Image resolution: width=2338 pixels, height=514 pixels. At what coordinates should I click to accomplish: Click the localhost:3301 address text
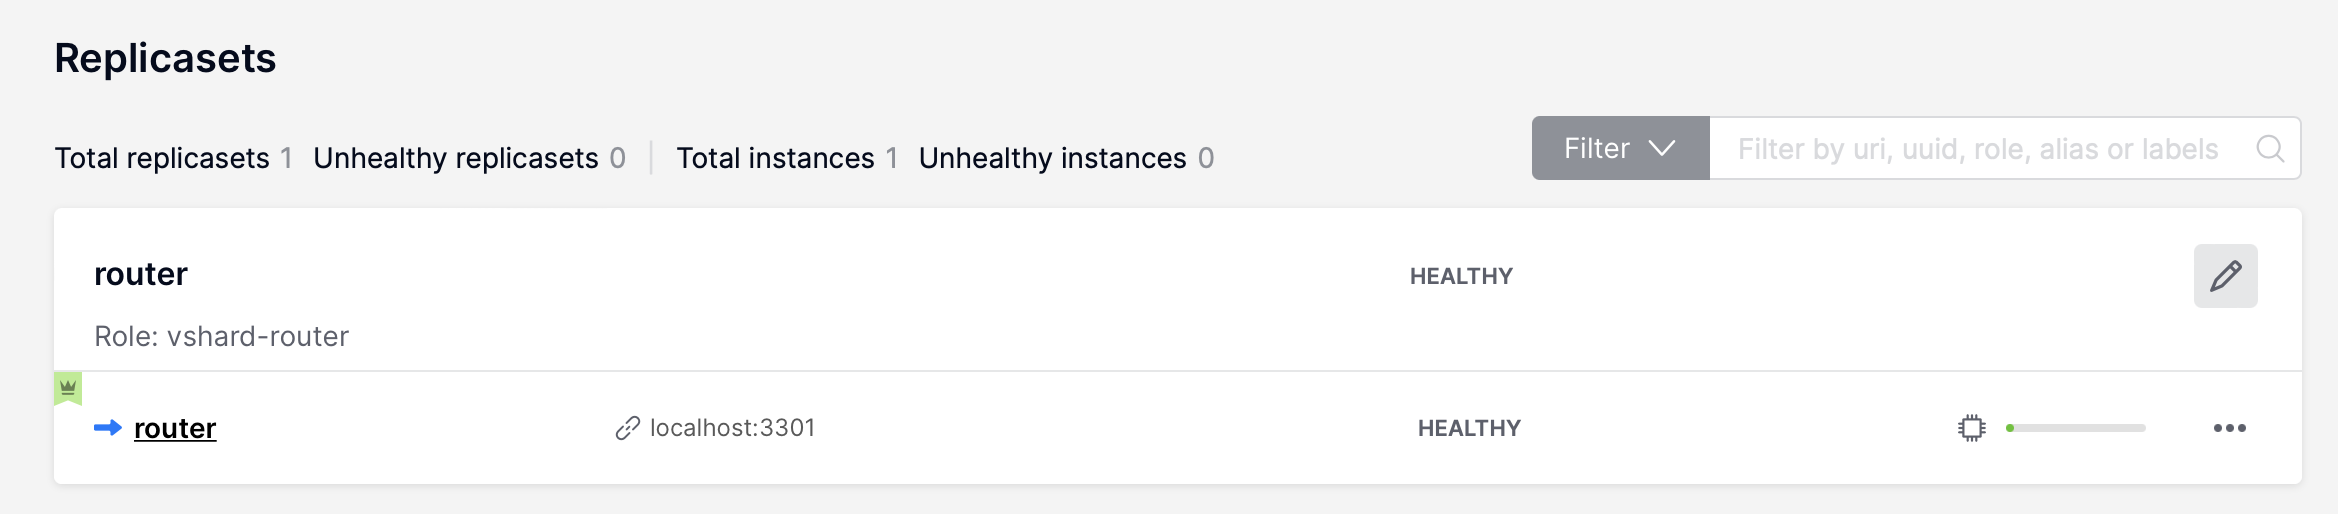click(732, 428)
